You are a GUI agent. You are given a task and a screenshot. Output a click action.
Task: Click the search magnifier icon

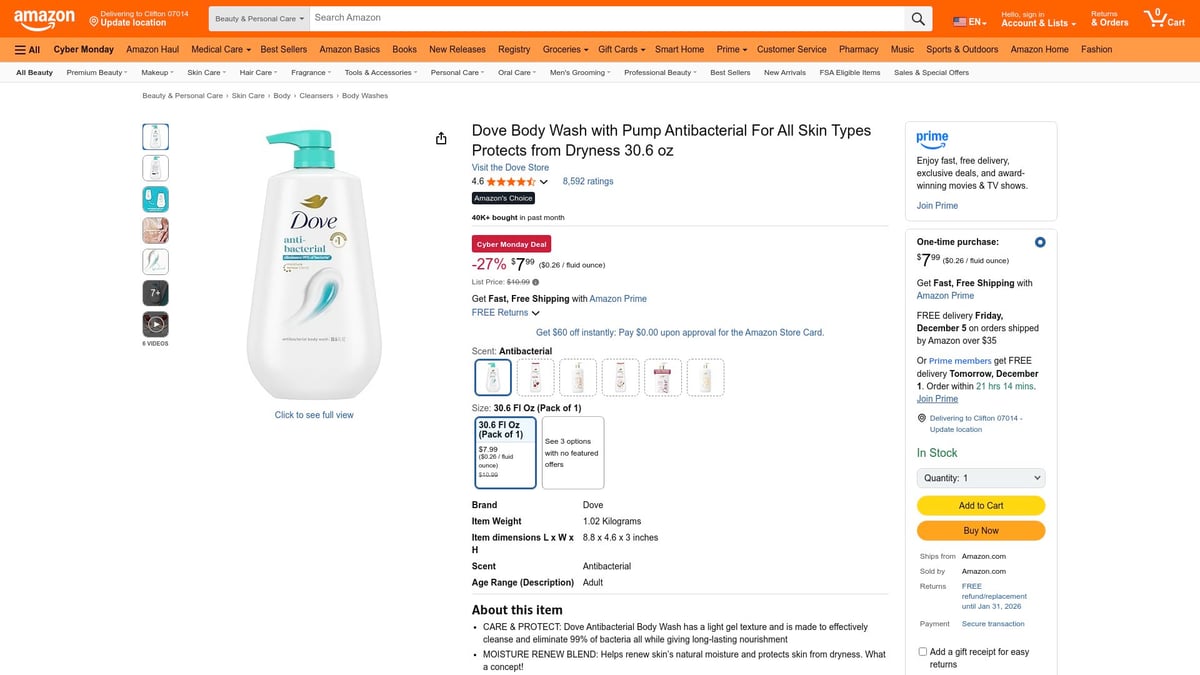918,18
